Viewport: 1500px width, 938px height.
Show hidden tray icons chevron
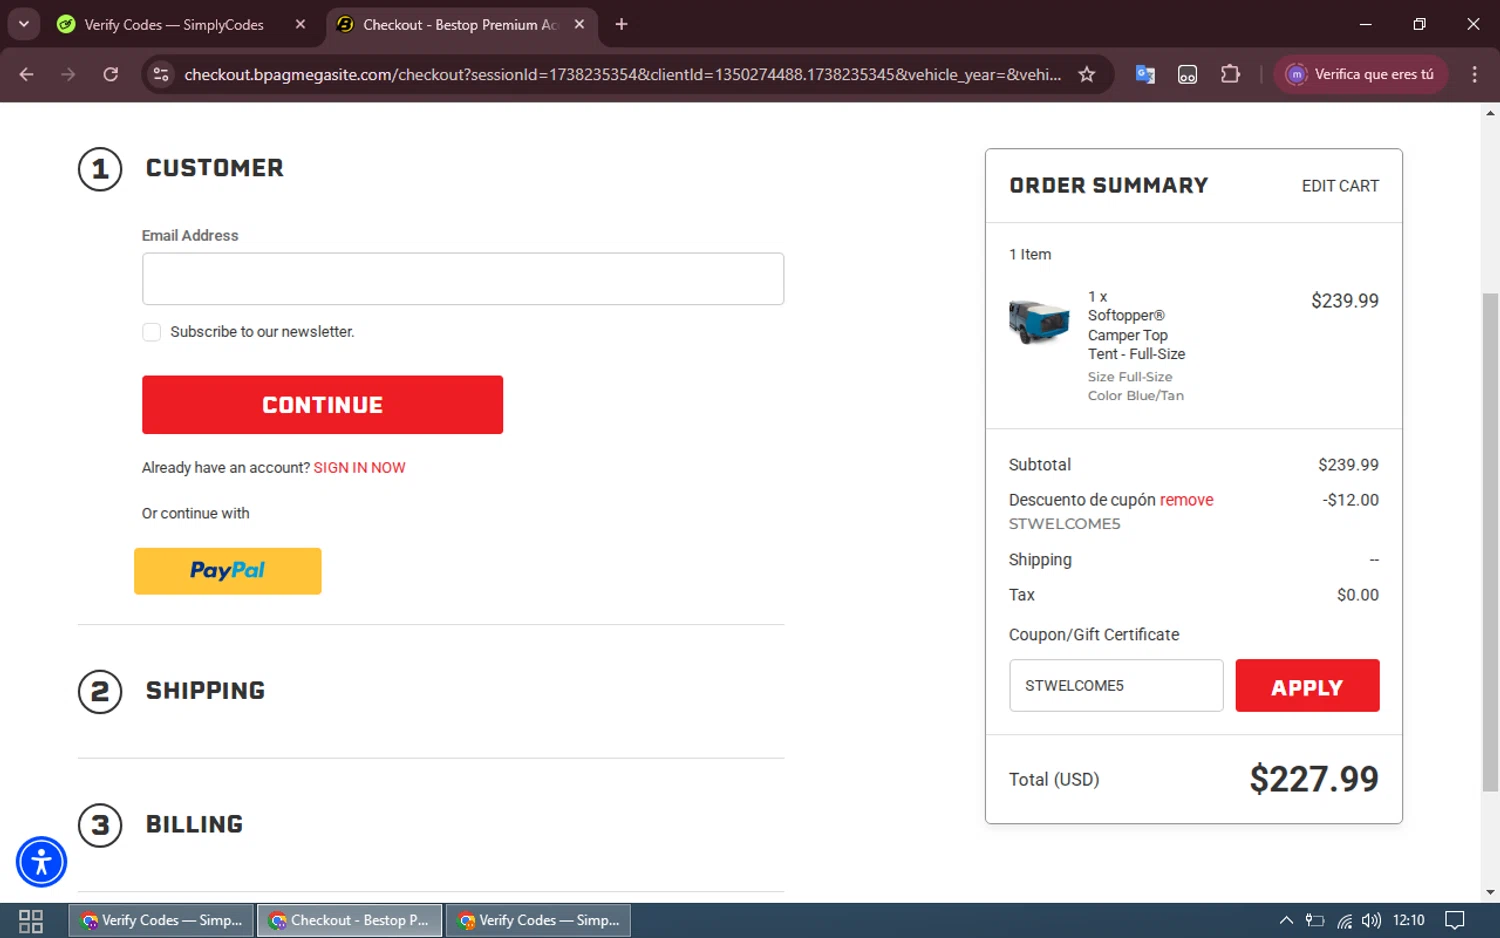coord(1286,921)
